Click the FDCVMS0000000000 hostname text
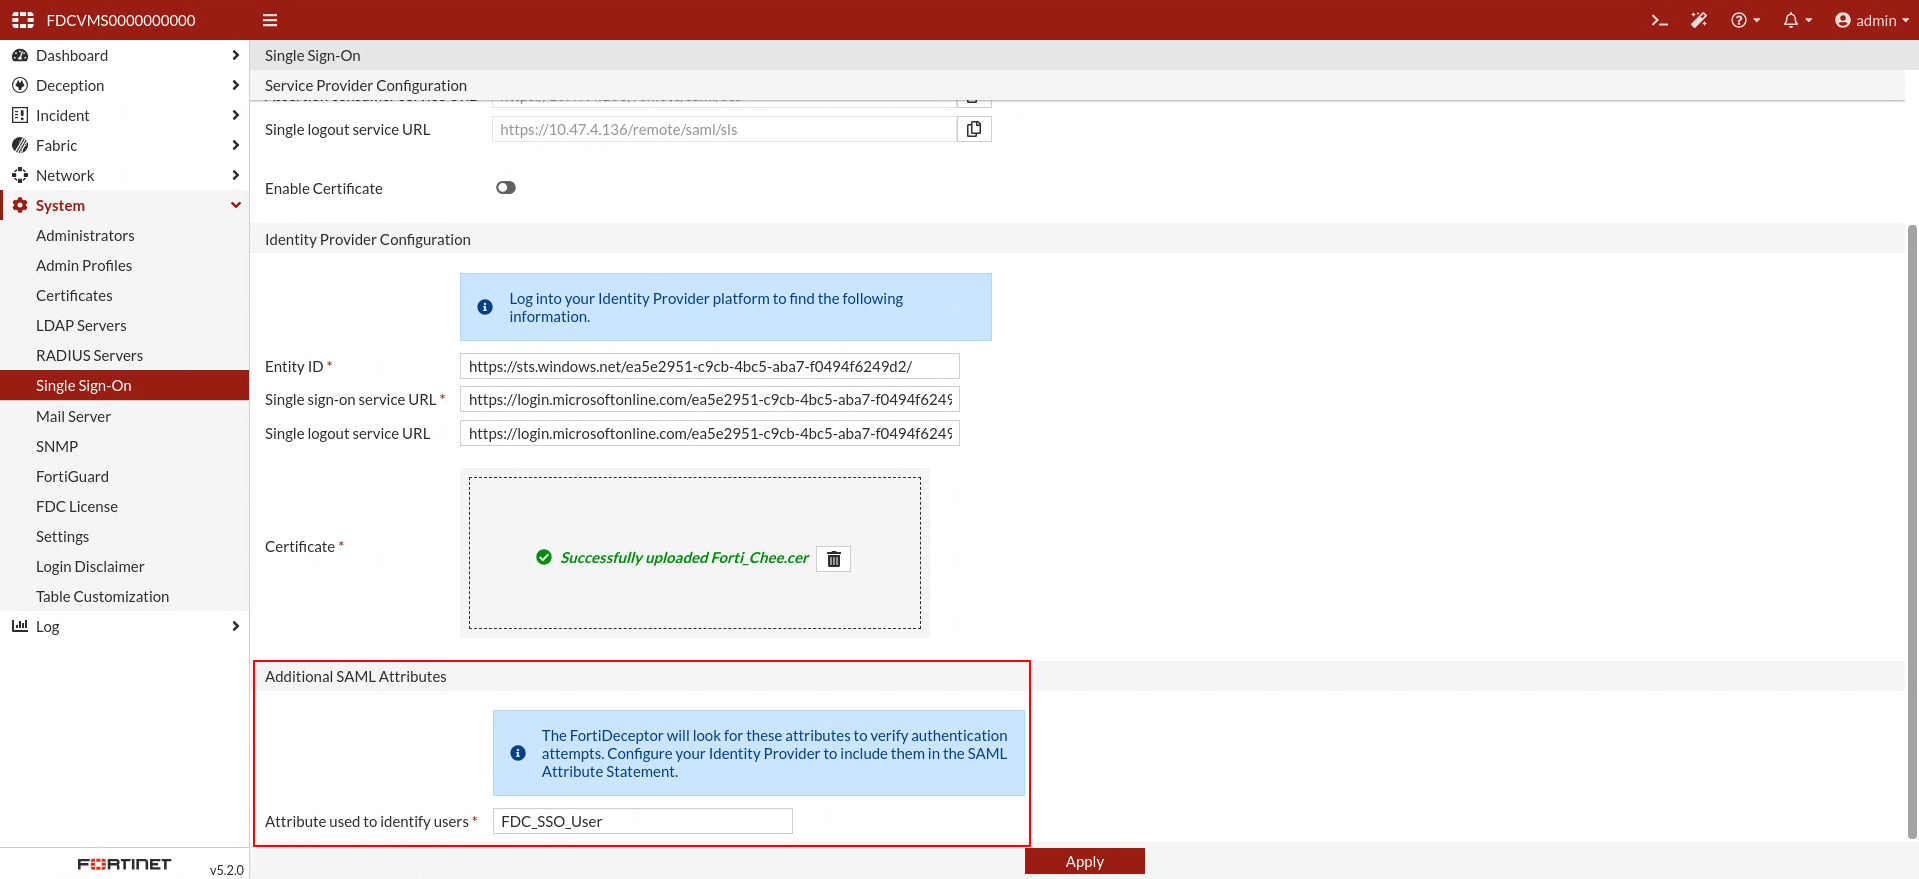The image size is (1919, 879). click(x=121, y=20)
